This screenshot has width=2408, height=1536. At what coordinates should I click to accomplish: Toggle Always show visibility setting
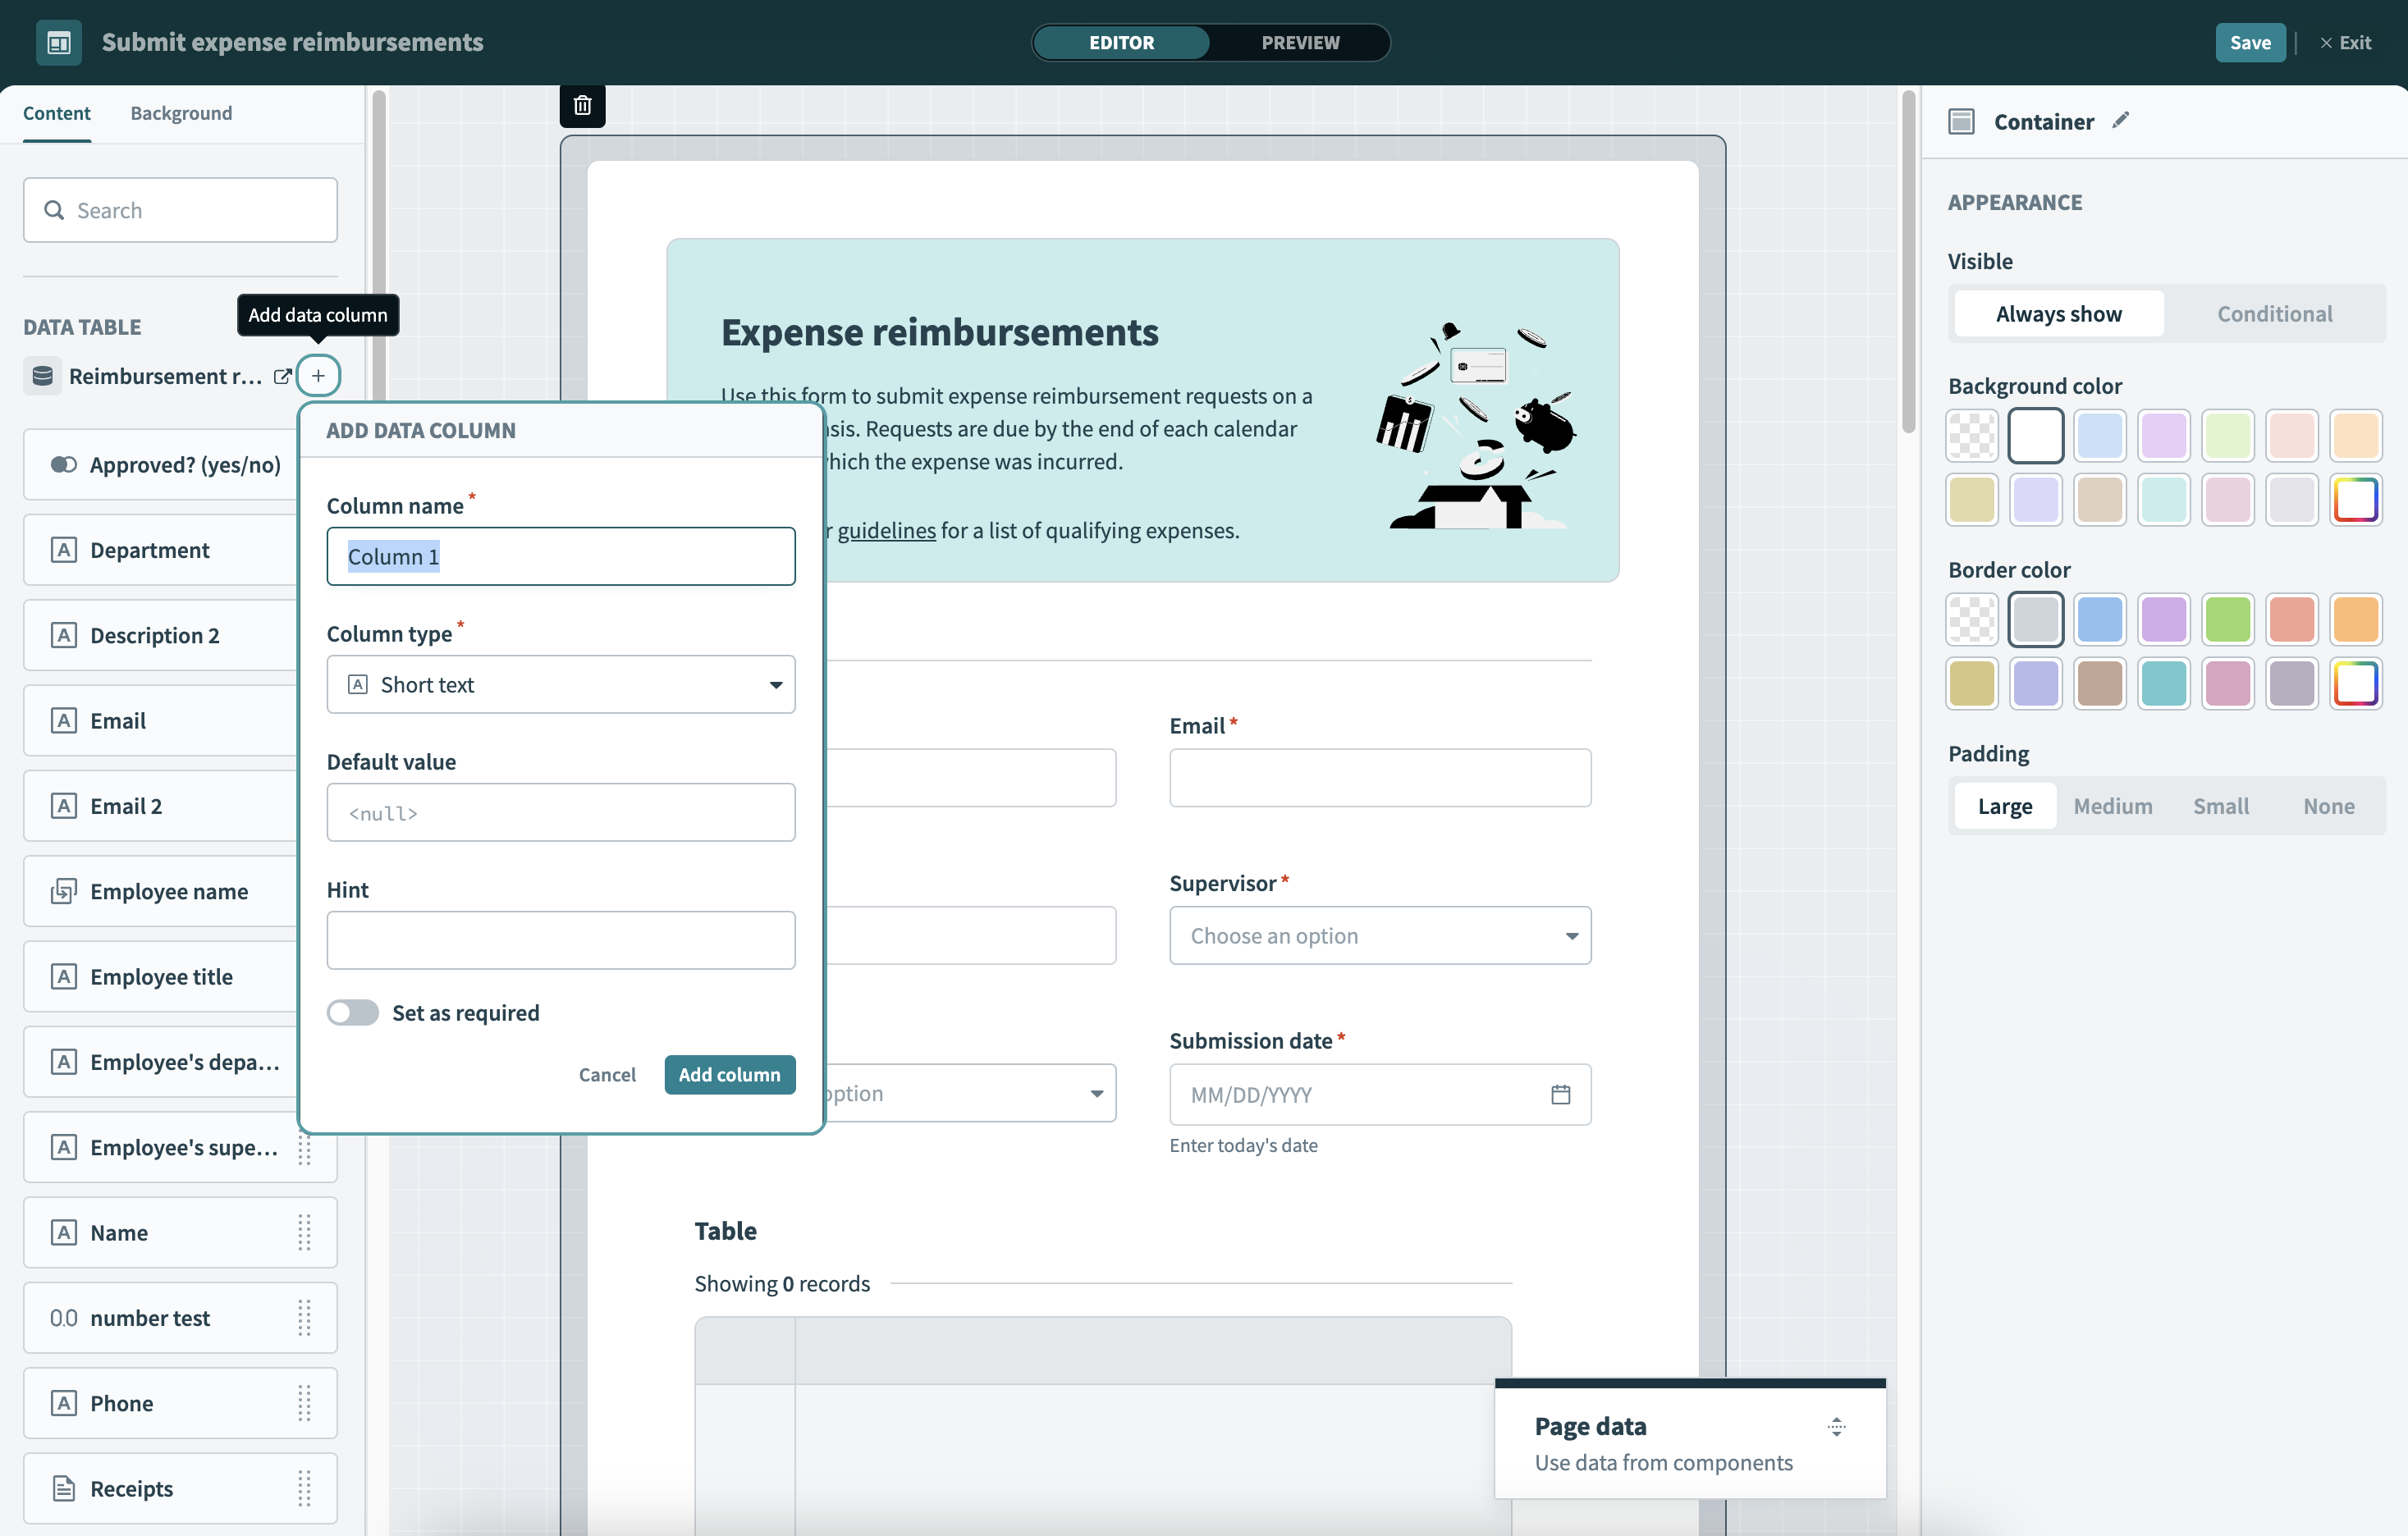click(x=2057, y=313)
